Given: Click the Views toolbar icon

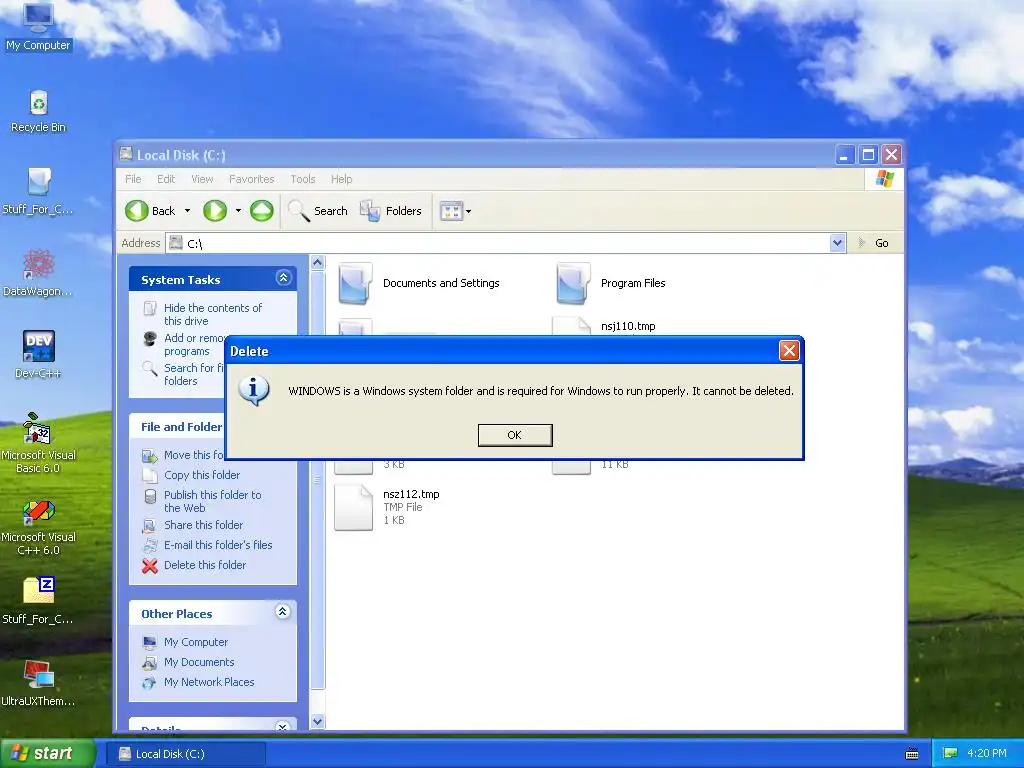Looking at the screenshot, I should tap(451, 211).
